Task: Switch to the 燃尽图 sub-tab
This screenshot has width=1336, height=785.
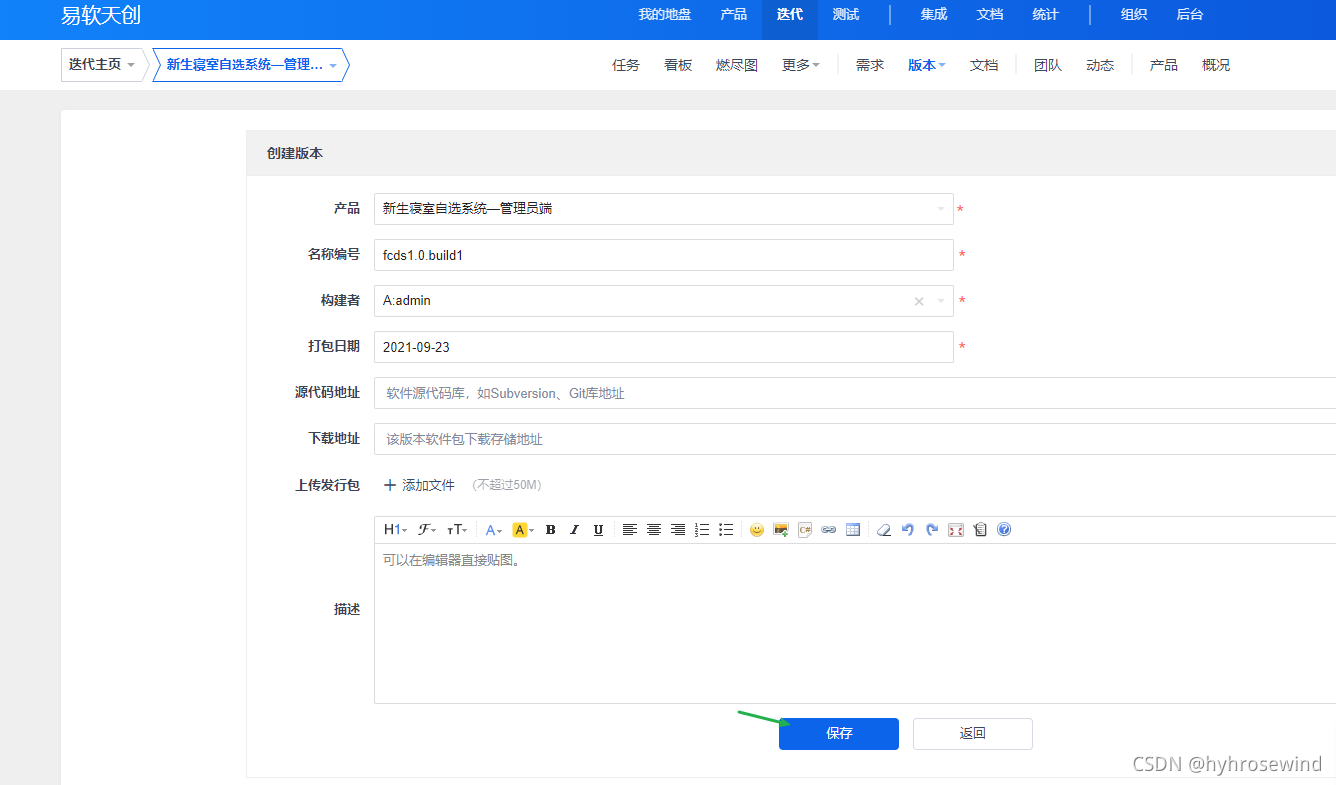Action: click(x=737, y=65)
